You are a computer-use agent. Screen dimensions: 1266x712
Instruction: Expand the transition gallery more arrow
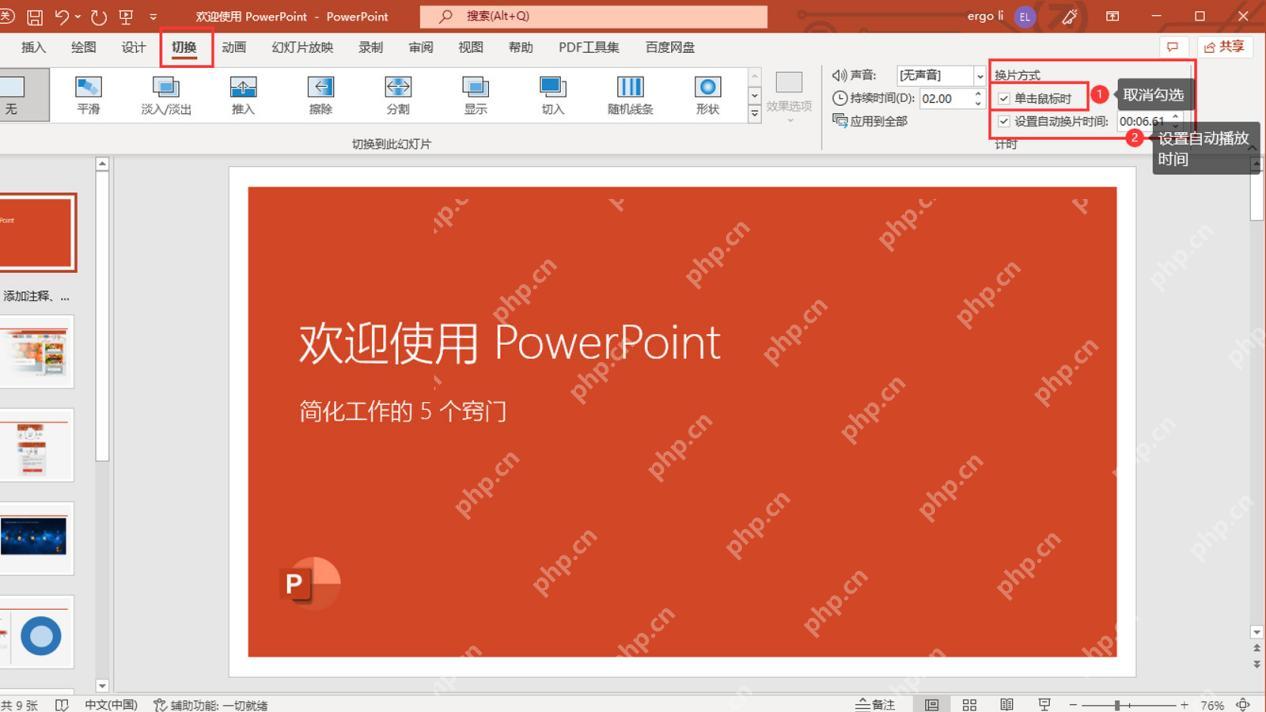(x=755, y=113)
